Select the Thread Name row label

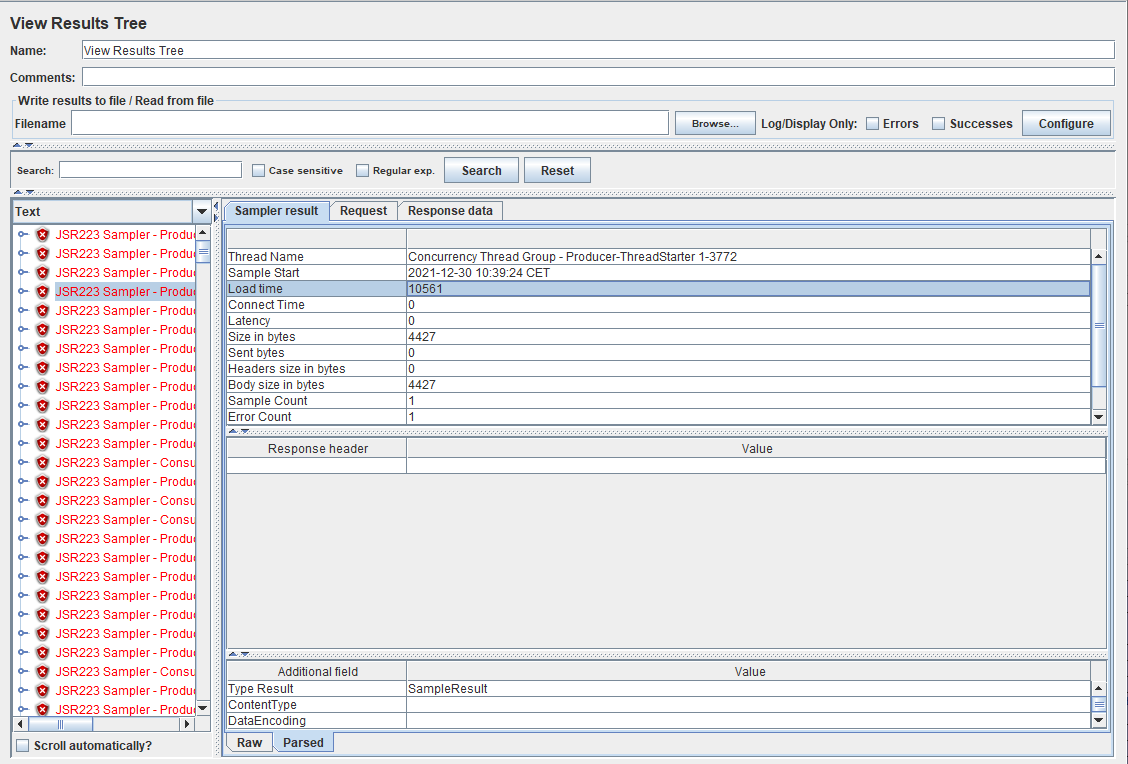(265, 257)
